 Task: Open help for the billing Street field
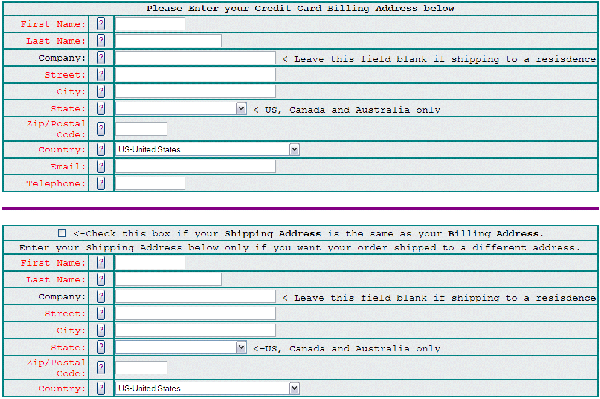point(101,74)
